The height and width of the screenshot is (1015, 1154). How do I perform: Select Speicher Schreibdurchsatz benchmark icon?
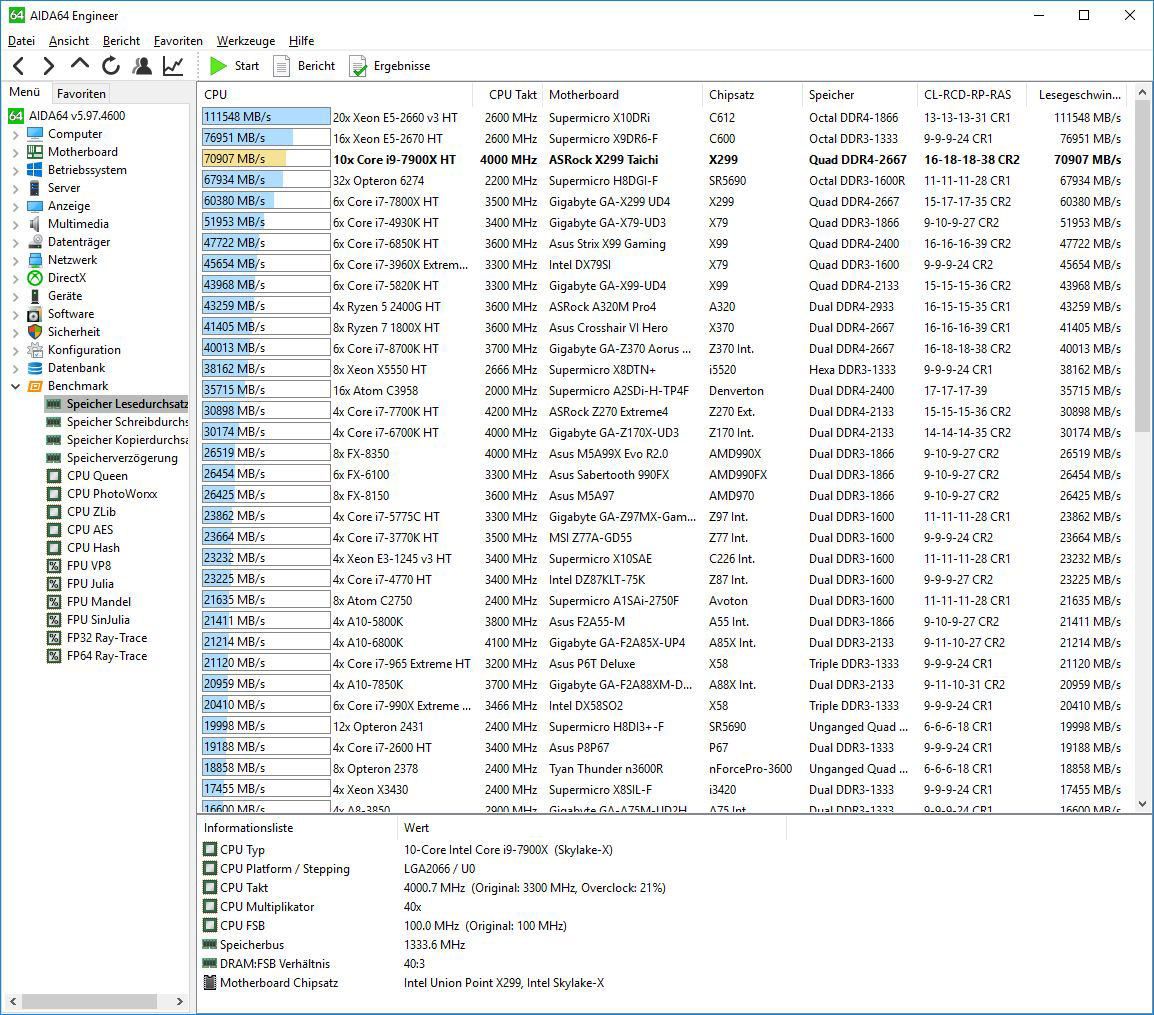pyautogui.click(x=54, y=422)
